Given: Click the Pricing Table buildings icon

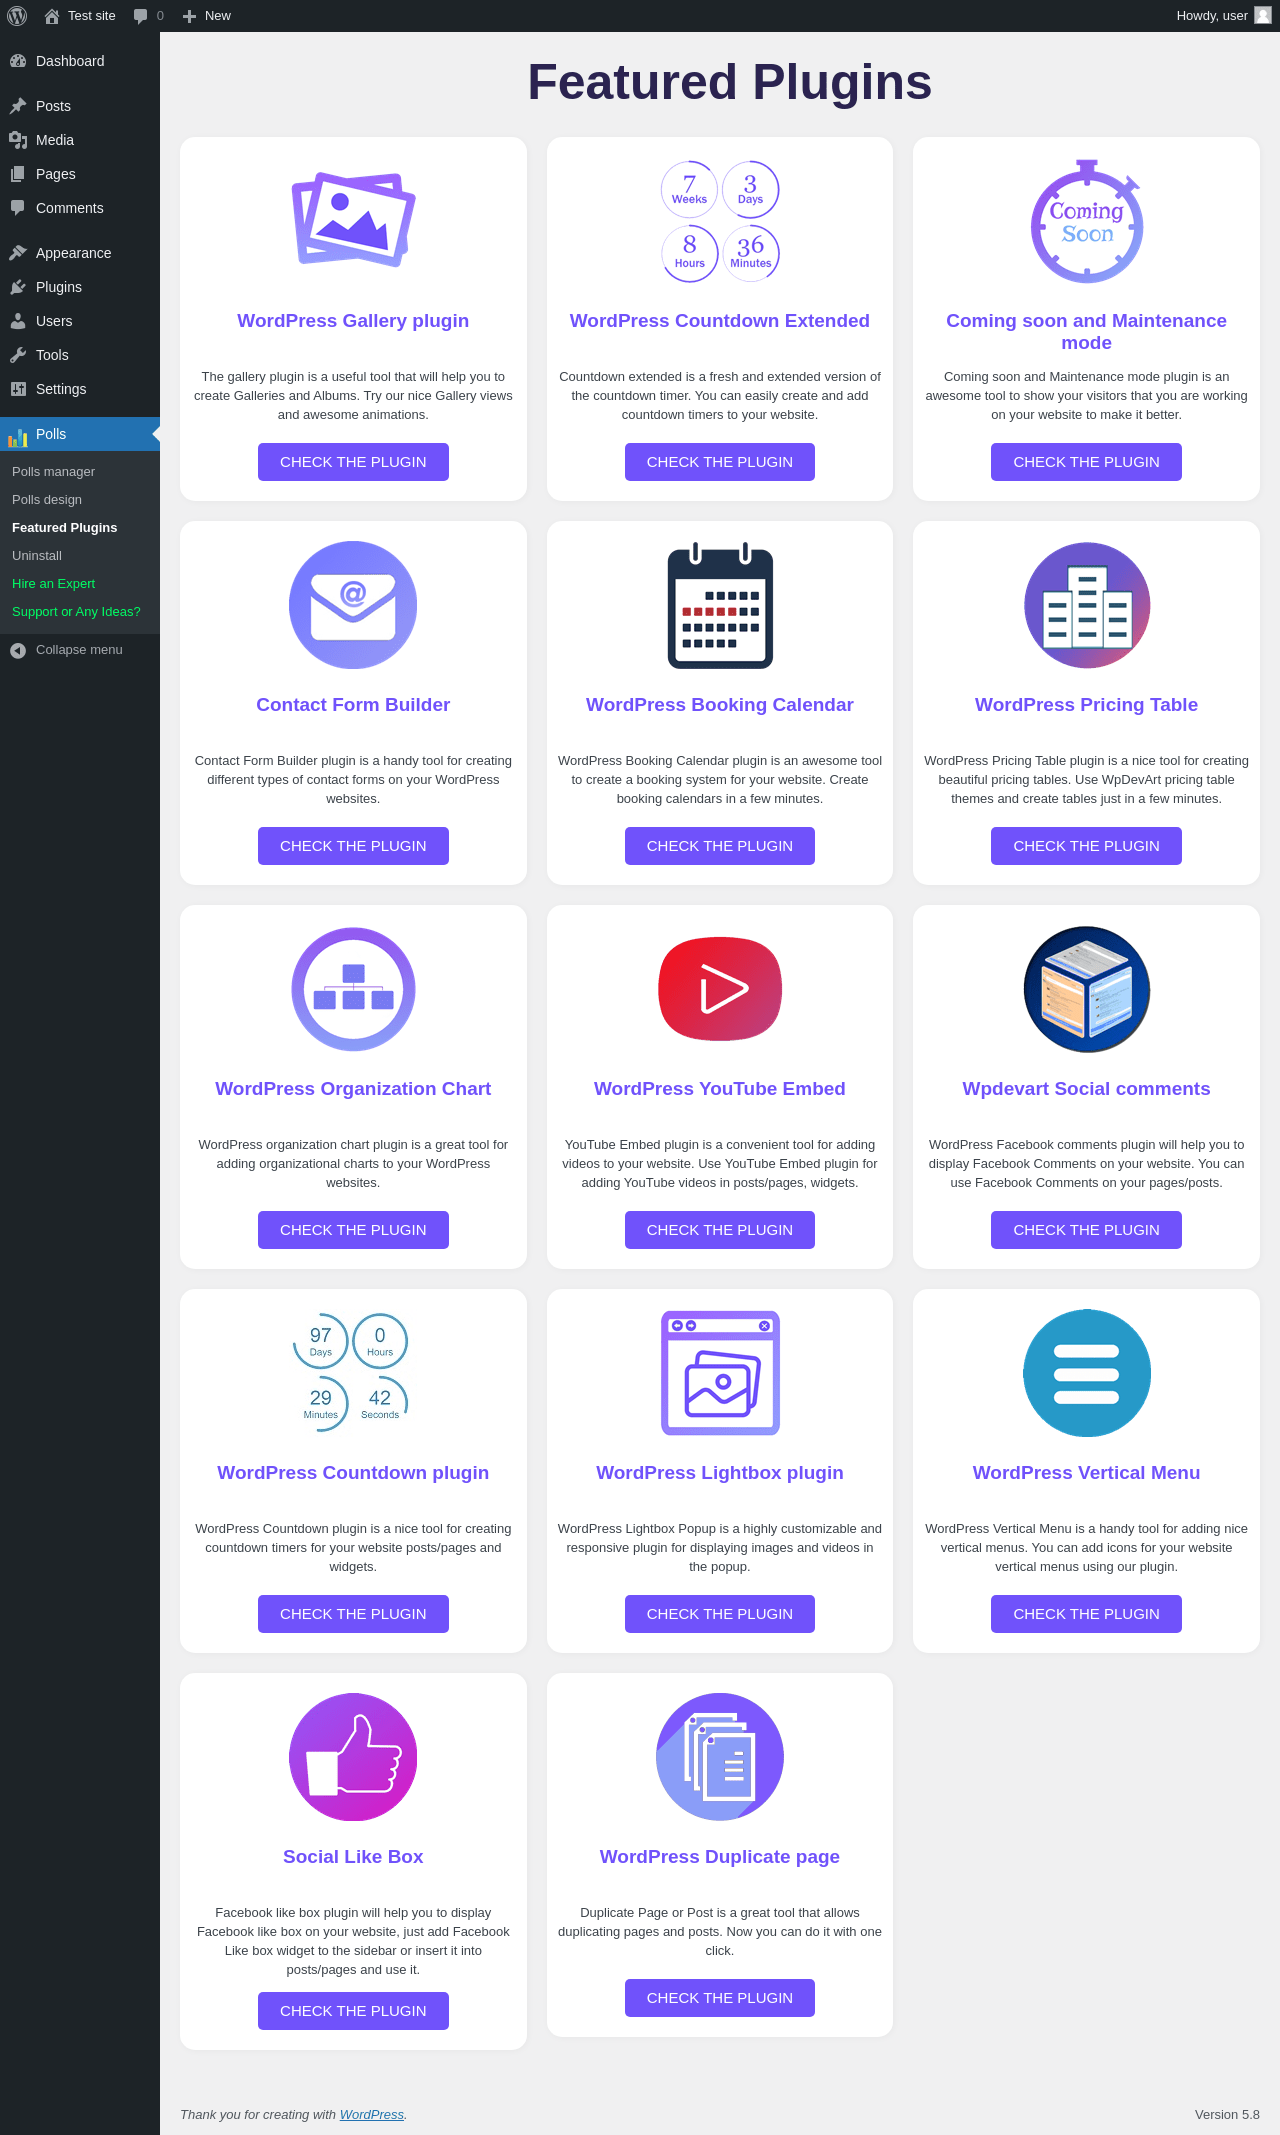Looking at the screenshot, I should (x=1087, y=605).
